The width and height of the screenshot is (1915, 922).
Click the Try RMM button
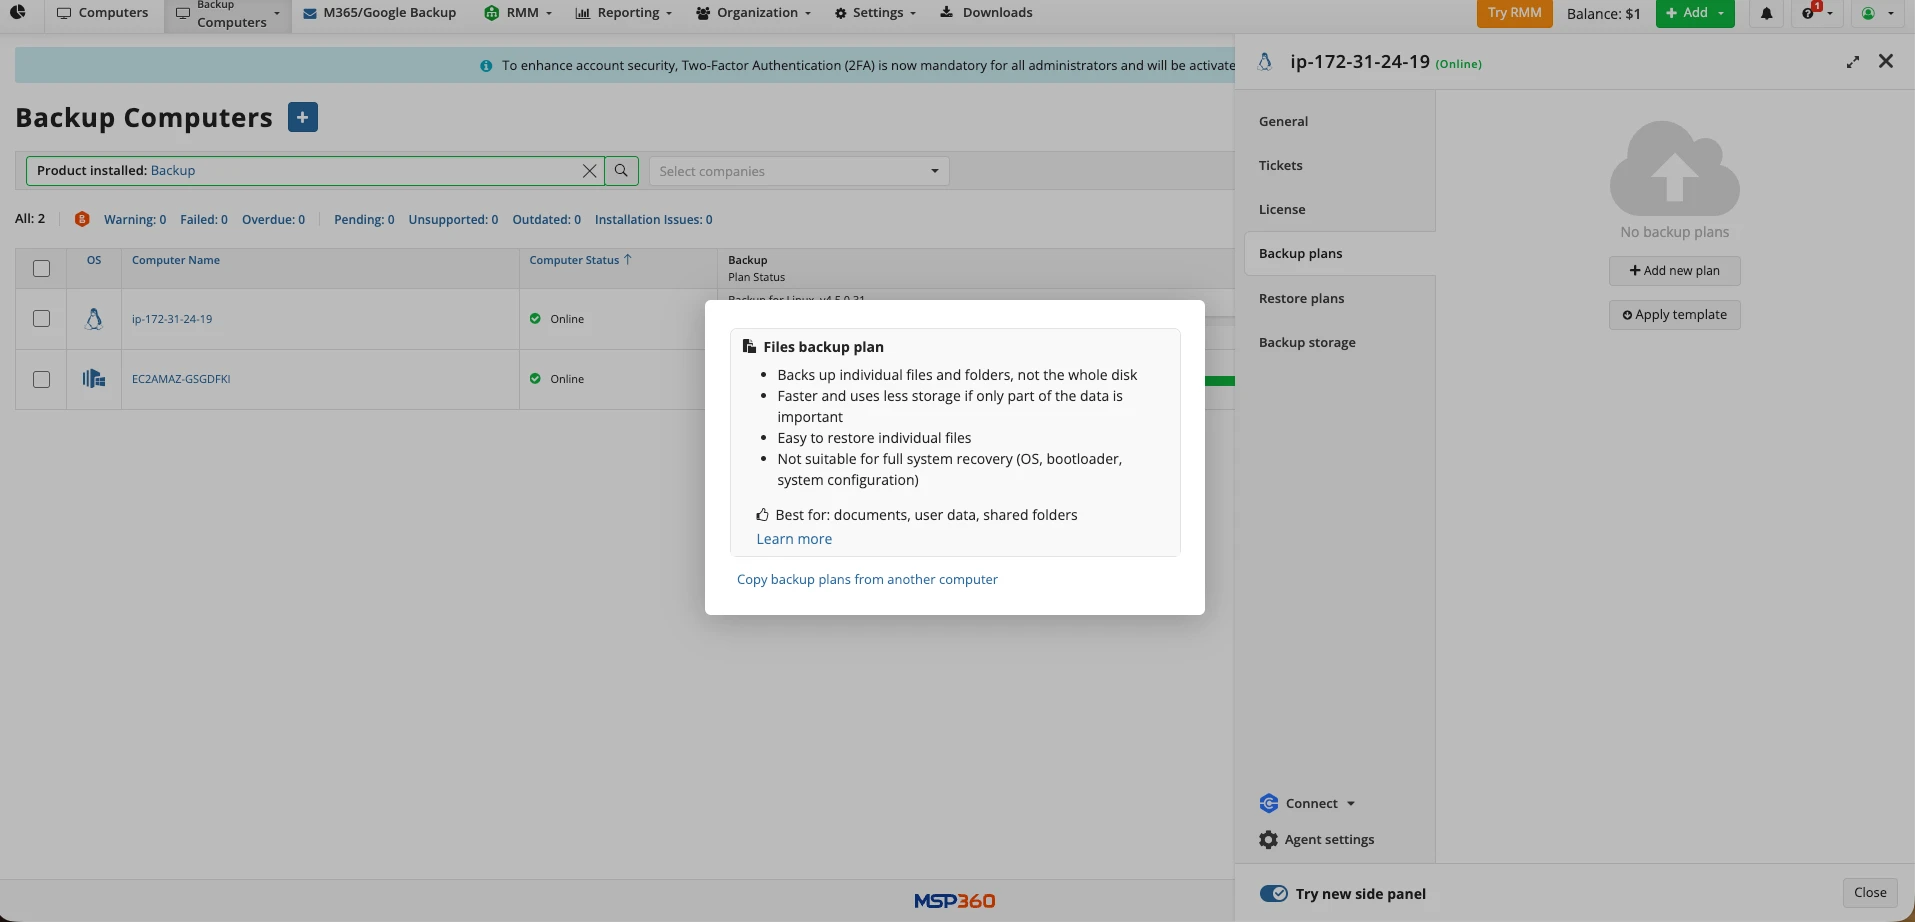(1514, 13)
